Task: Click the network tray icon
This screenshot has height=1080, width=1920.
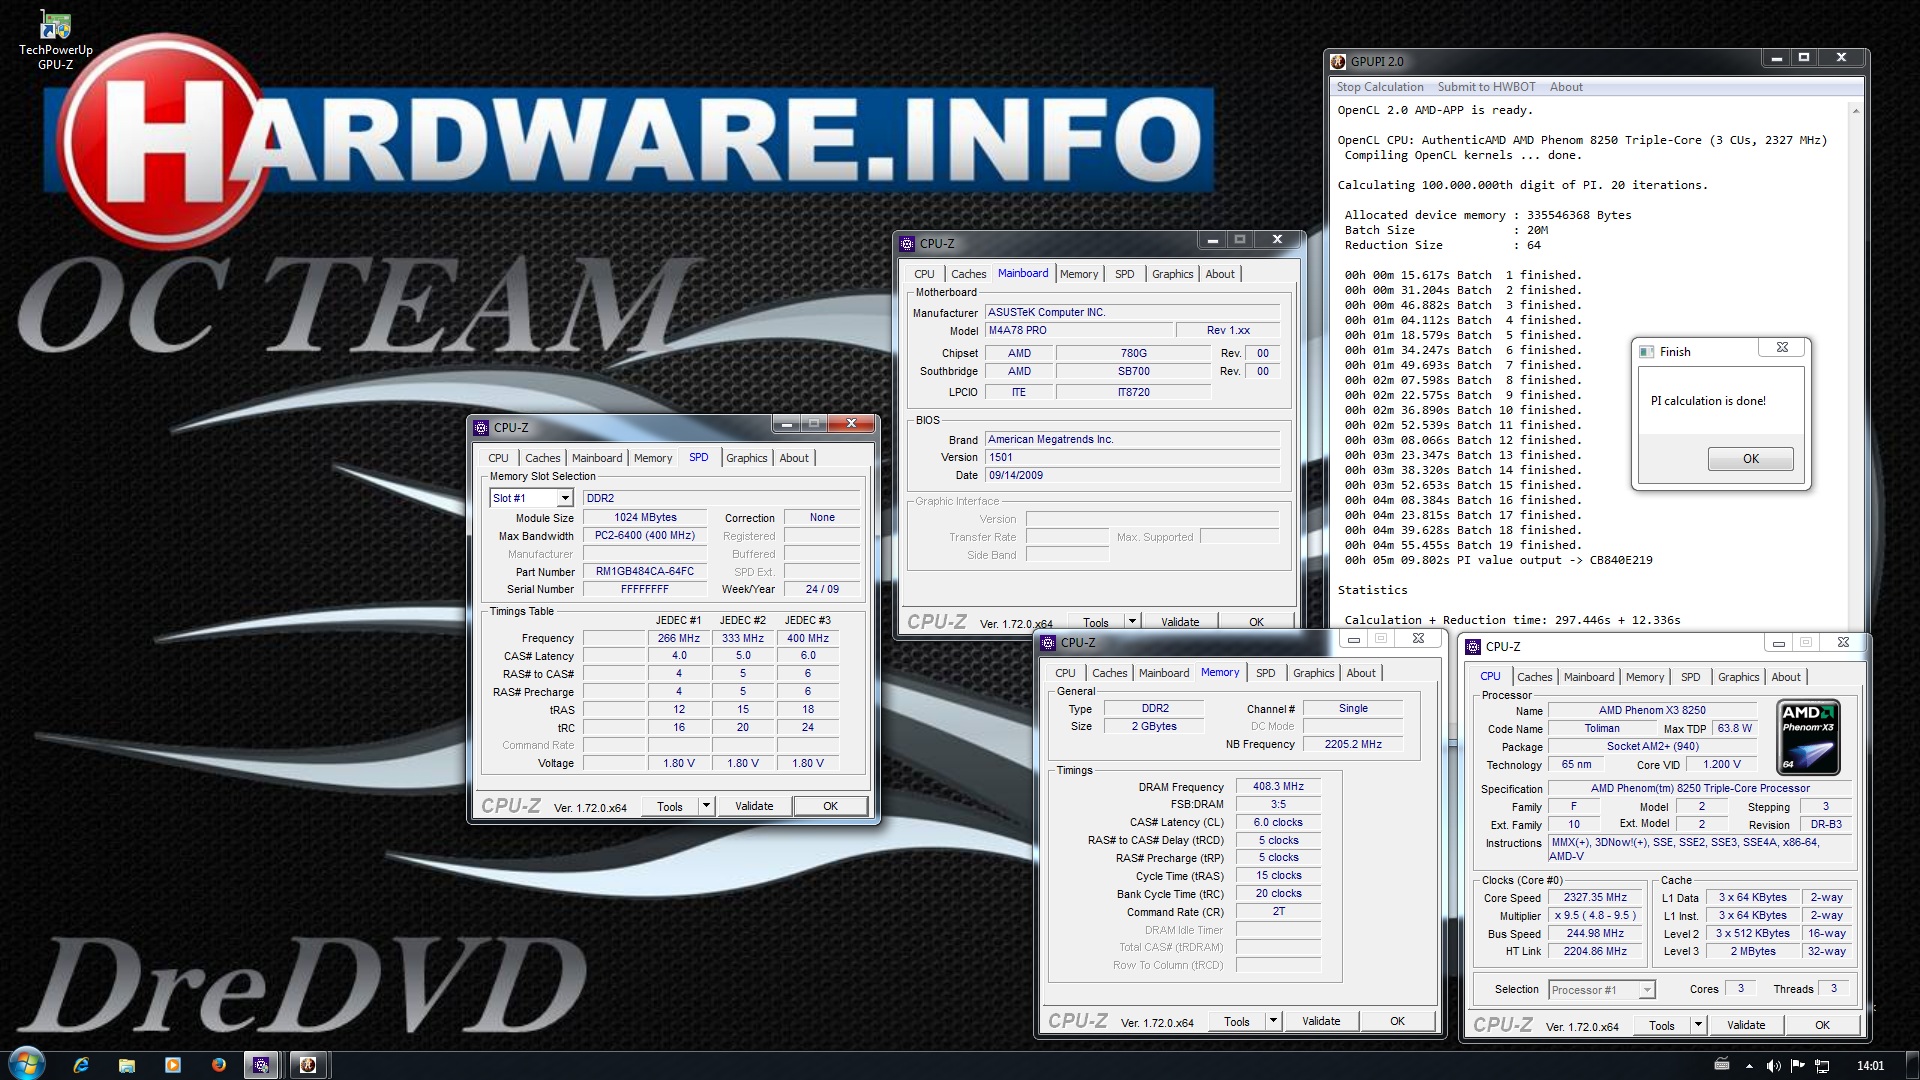Action: 1822,1066
